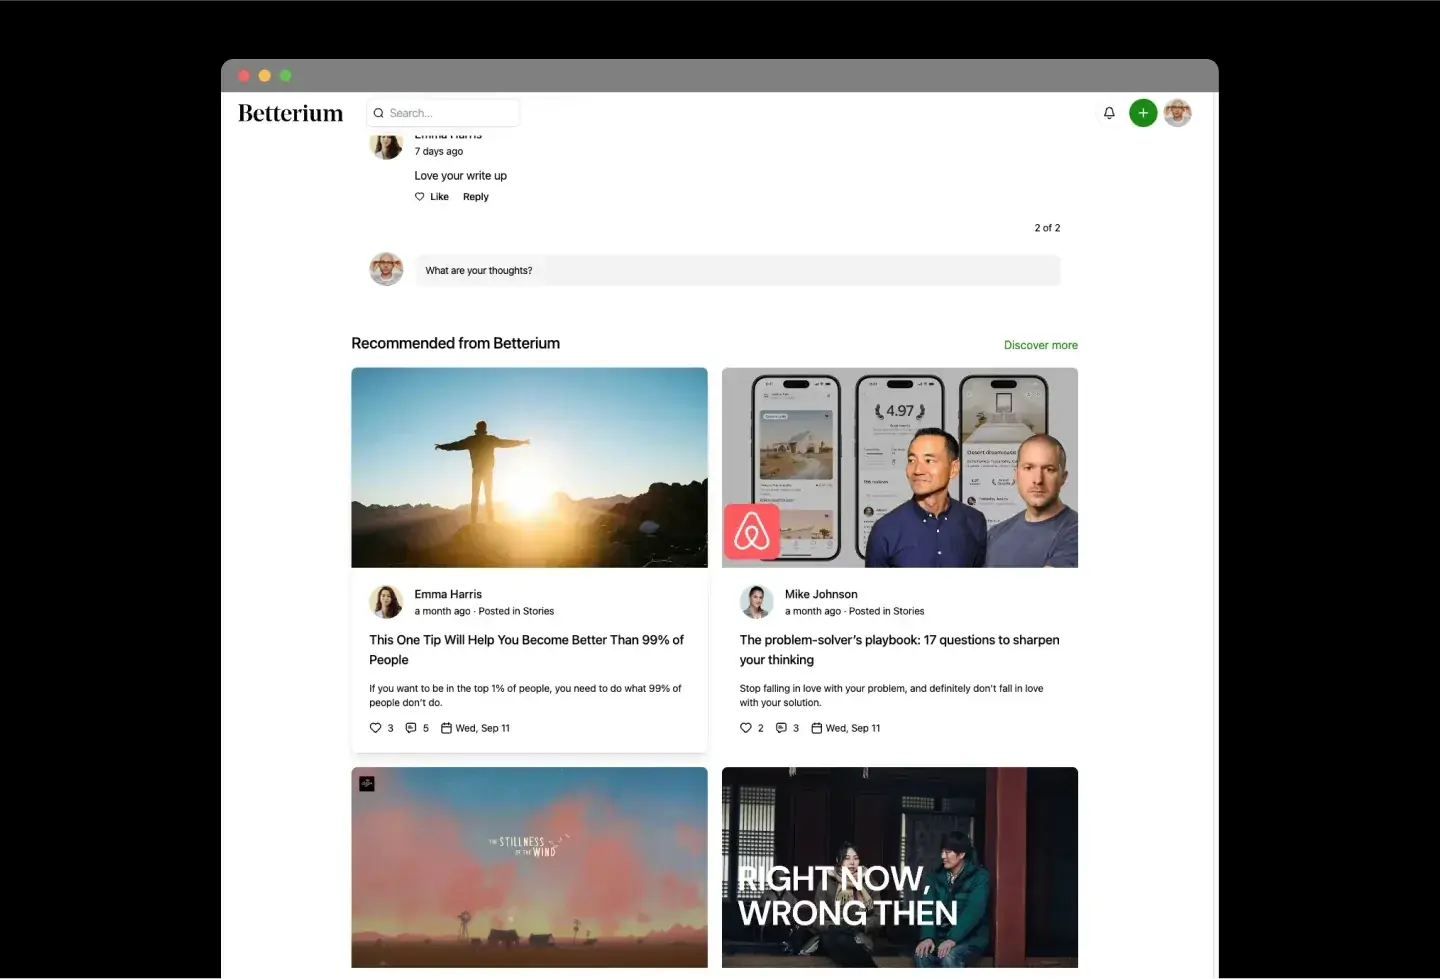Click 'Posted in Stories' under Emma Harris

click(x=516, y=611)
